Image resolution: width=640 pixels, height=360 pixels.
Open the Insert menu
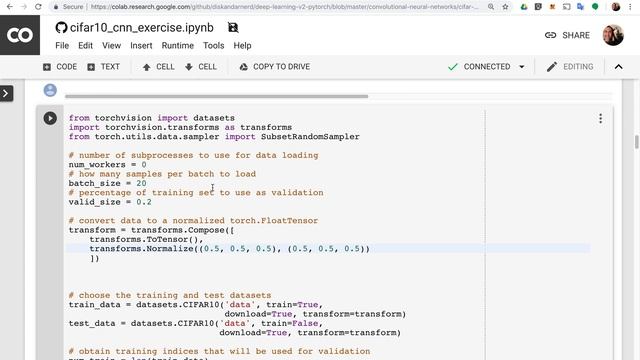click(141, 45)
